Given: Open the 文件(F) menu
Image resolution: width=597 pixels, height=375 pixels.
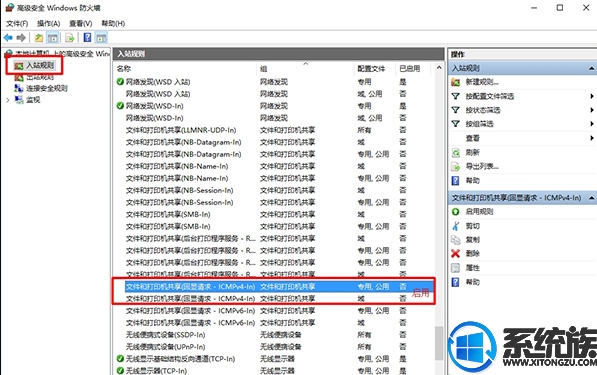Looking at the screenshot, I should point(17,24).
